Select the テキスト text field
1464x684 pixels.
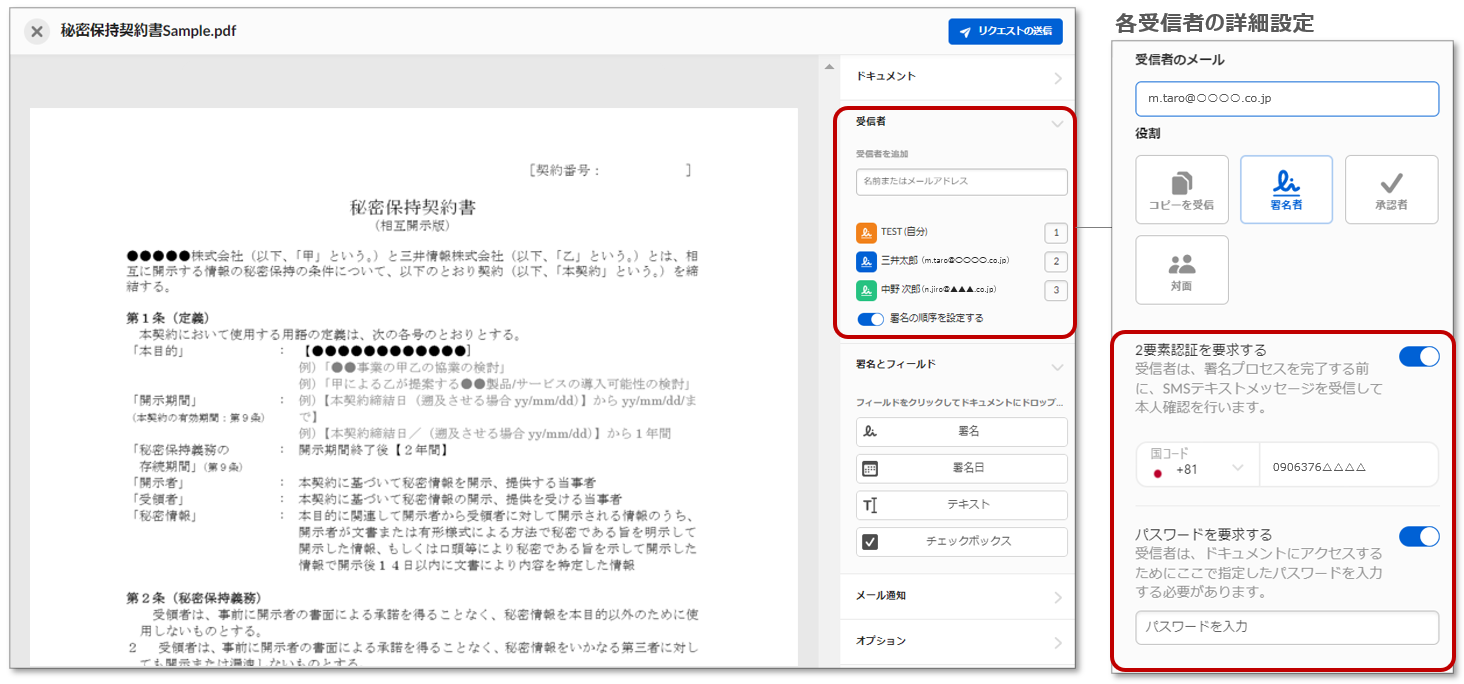click(x=961, y=505)
